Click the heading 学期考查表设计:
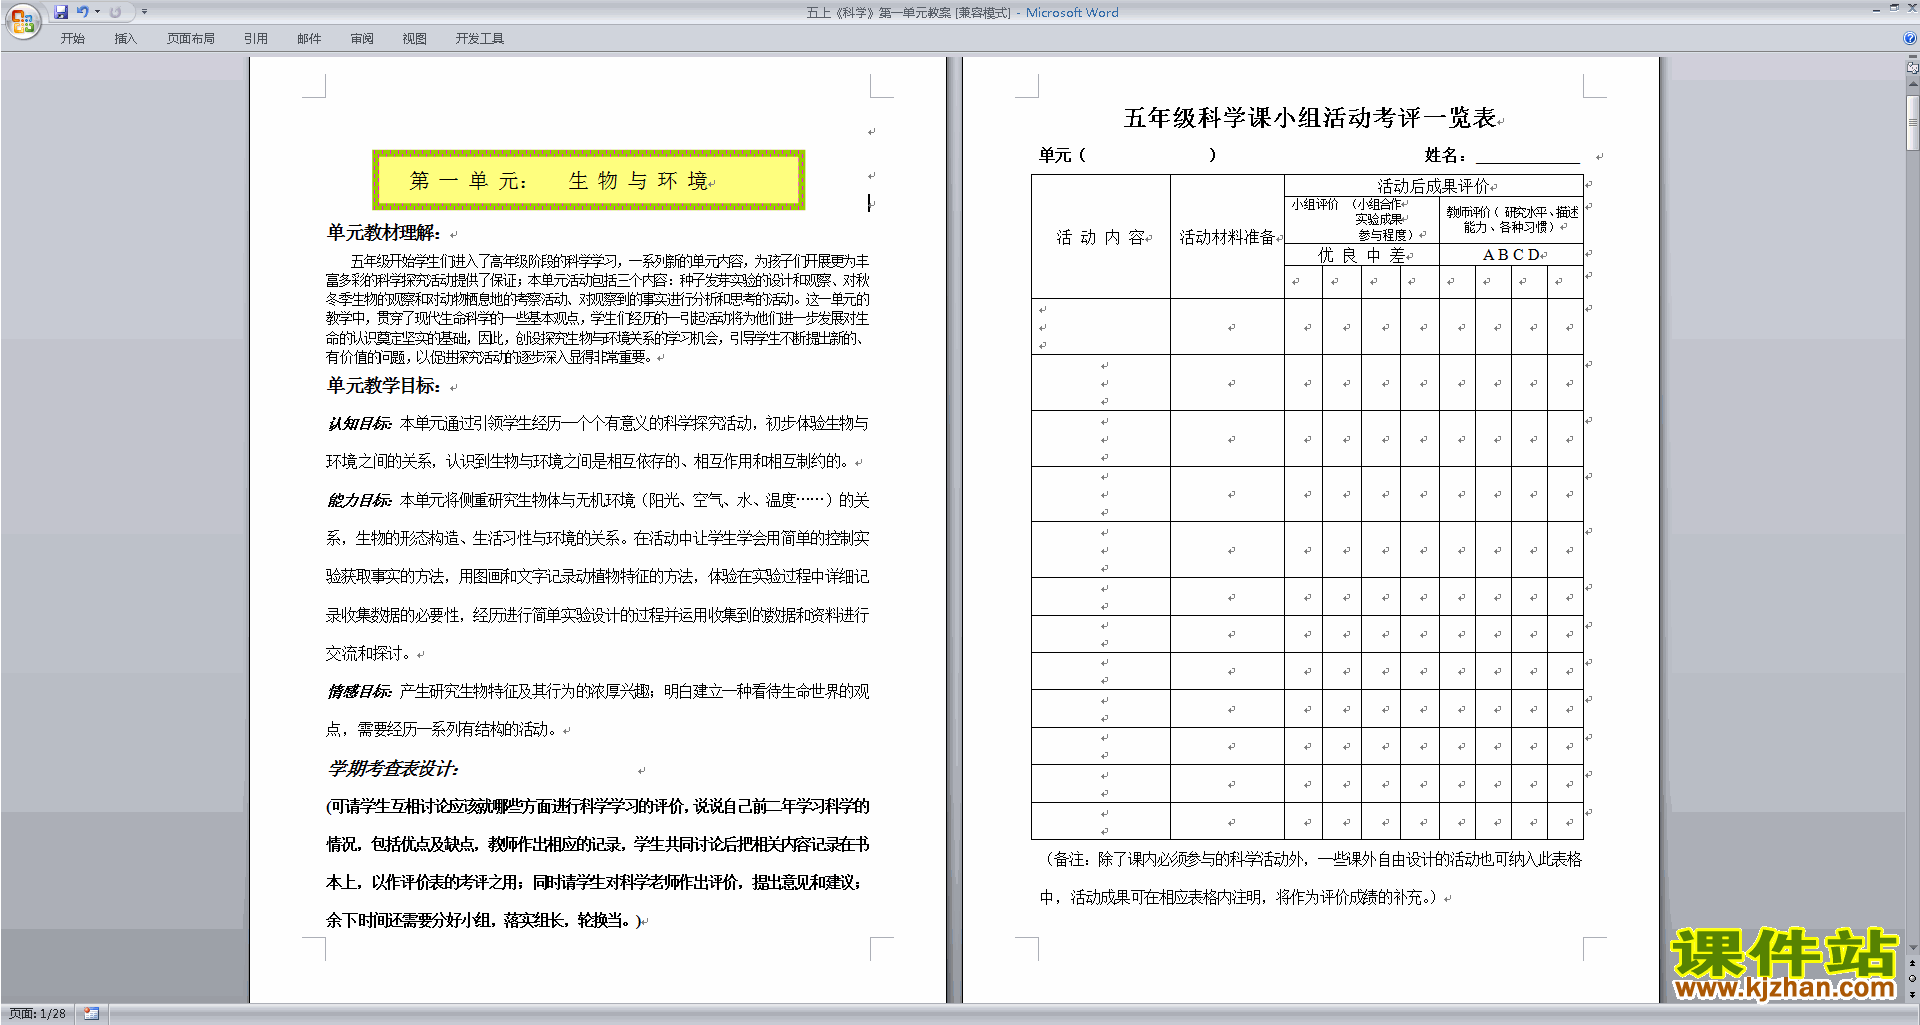The image size is (1920, 1025). [393, 769]
